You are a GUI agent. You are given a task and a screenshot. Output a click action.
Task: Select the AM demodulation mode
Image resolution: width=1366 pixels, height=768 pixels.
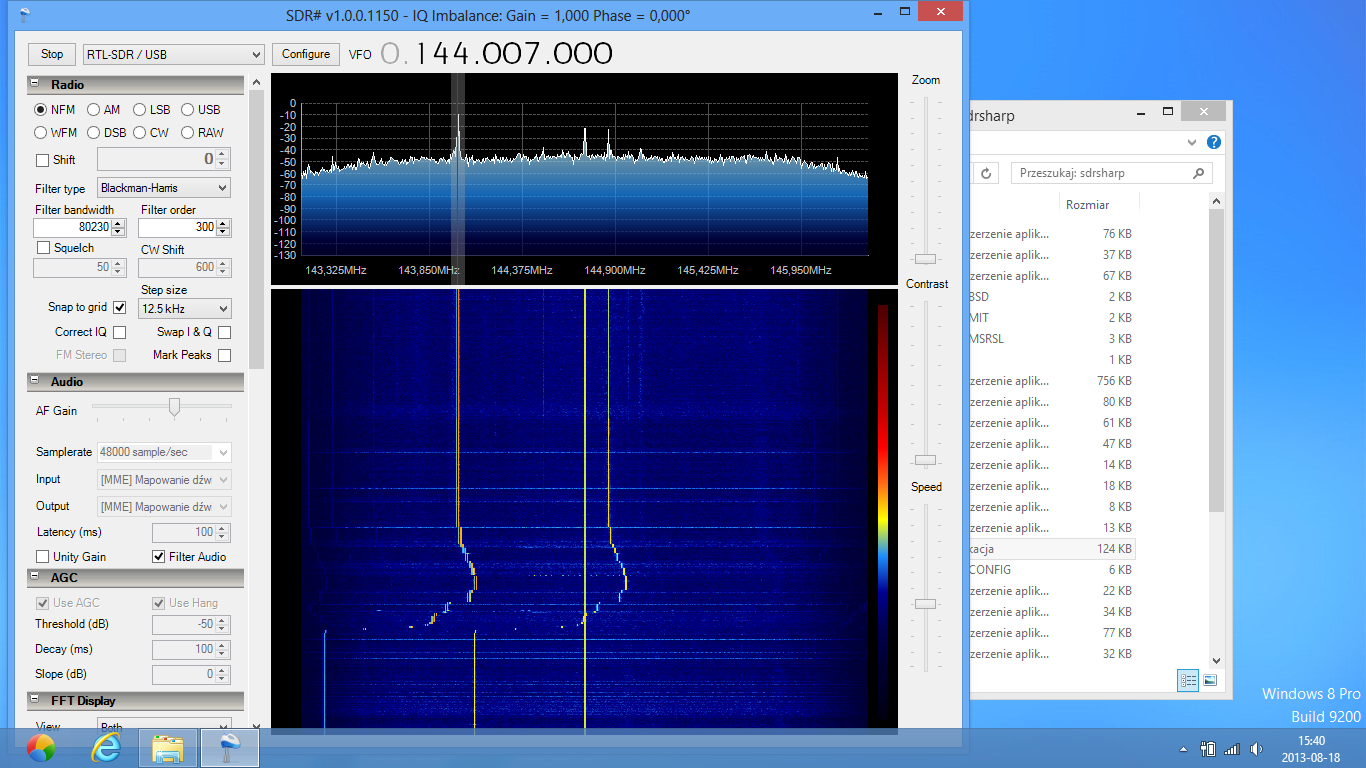[x=94, y=110]
